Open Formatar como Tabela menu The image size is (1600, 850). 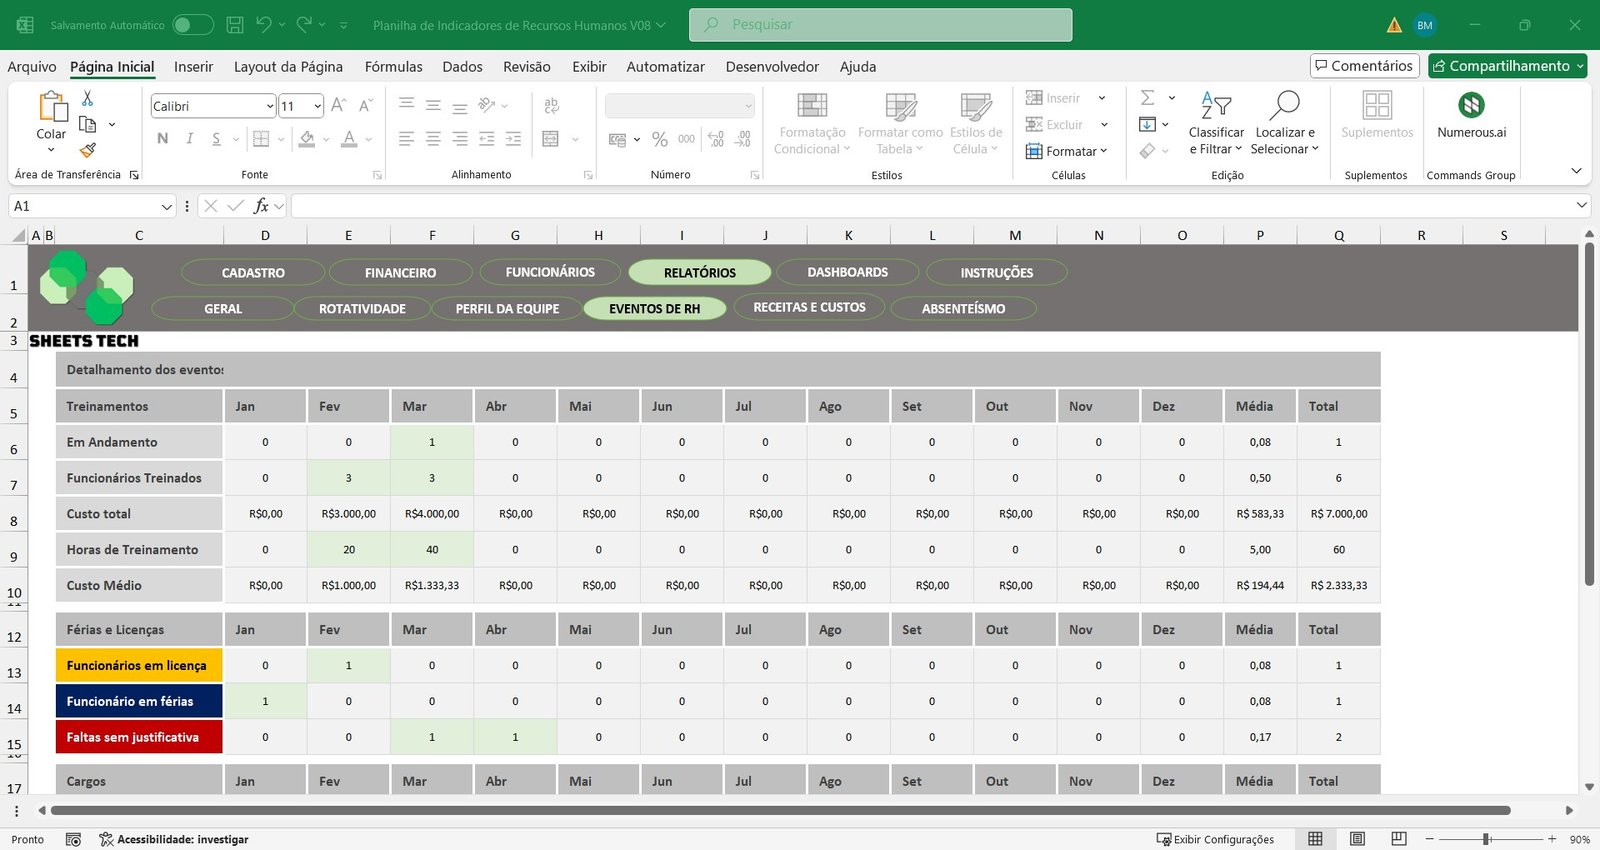click(900, 123)
